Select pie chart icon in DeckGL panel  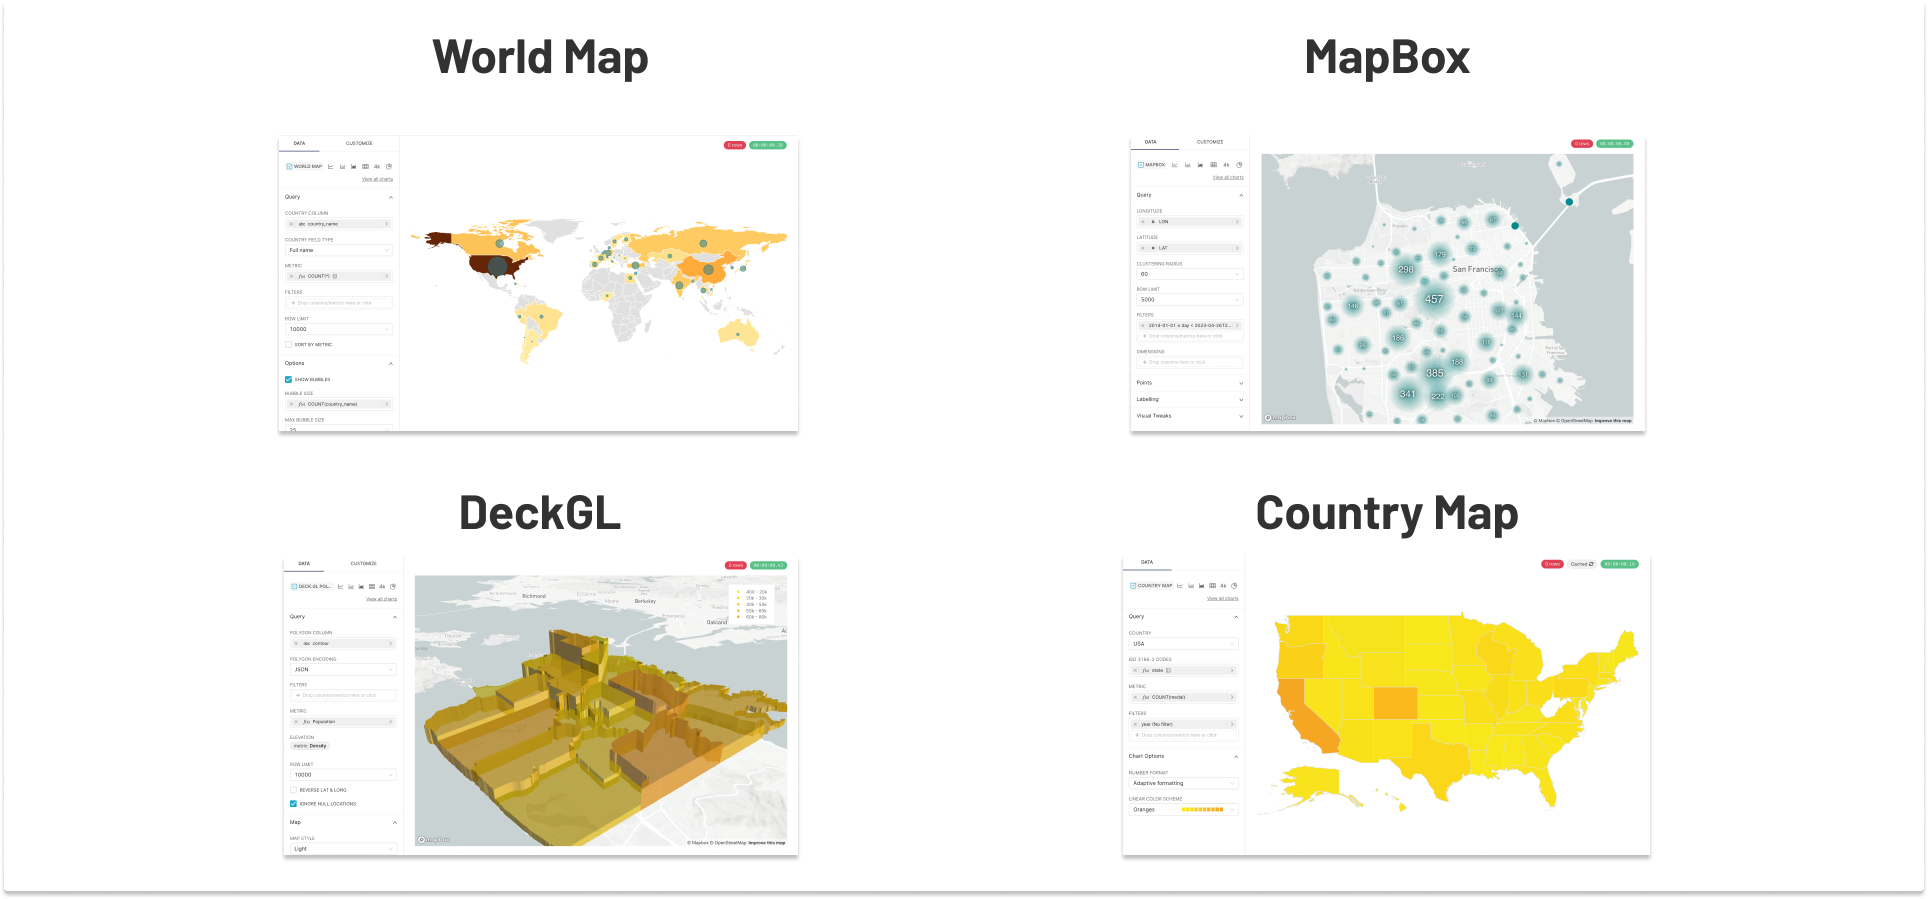click(x=393, y=587)
